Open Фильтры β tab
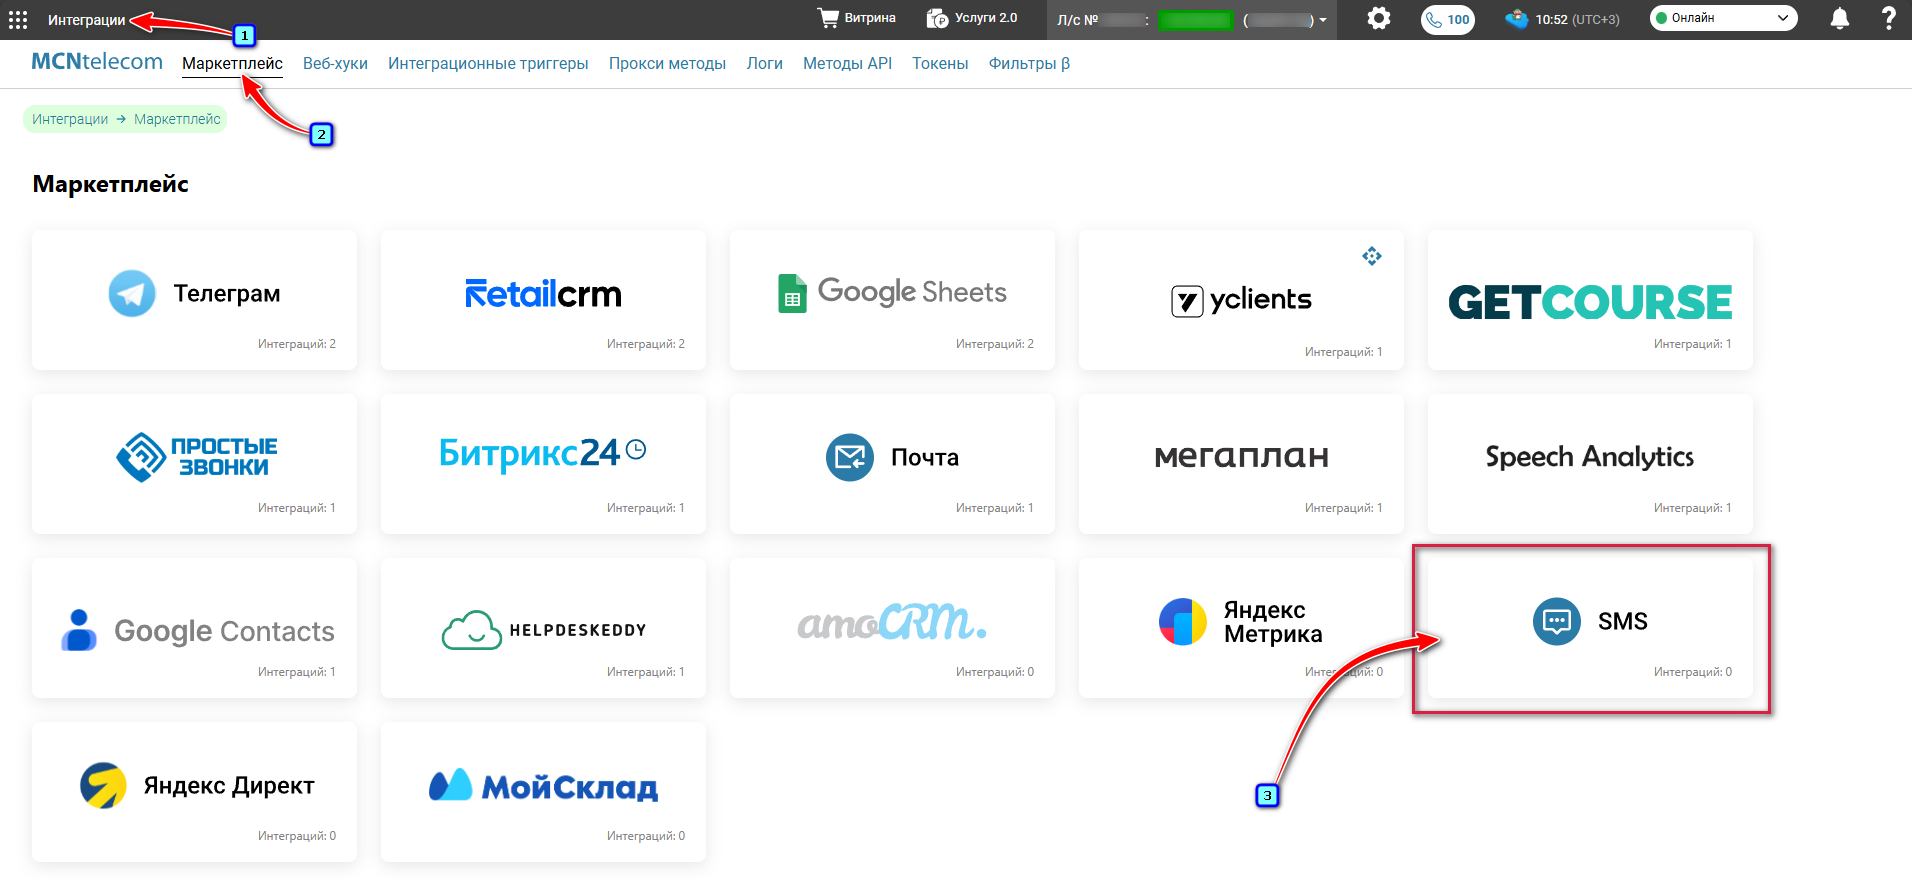 point(1029,63)
